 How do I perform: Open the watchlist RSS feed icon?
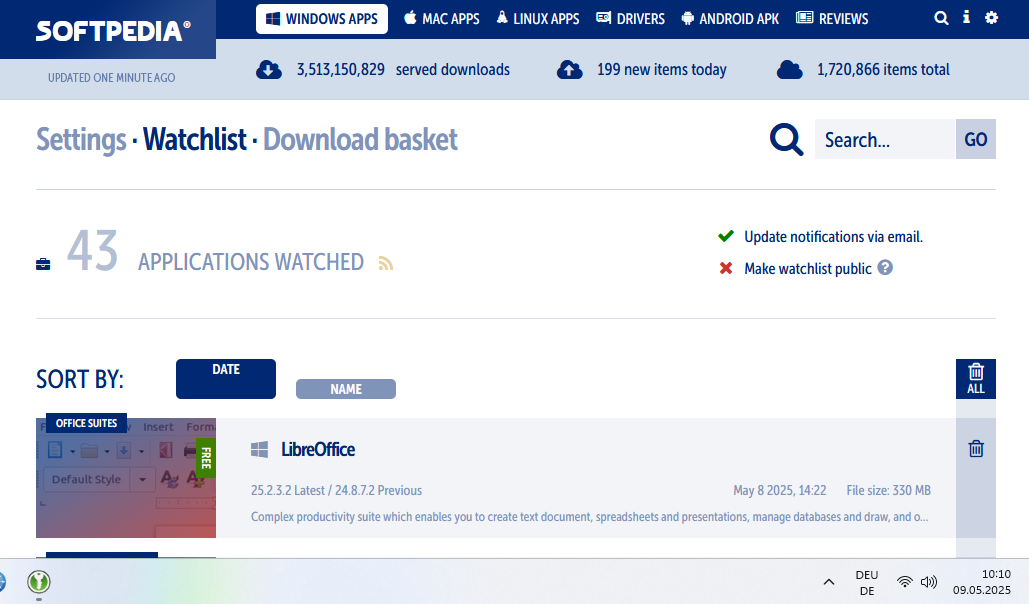[386, 263]
